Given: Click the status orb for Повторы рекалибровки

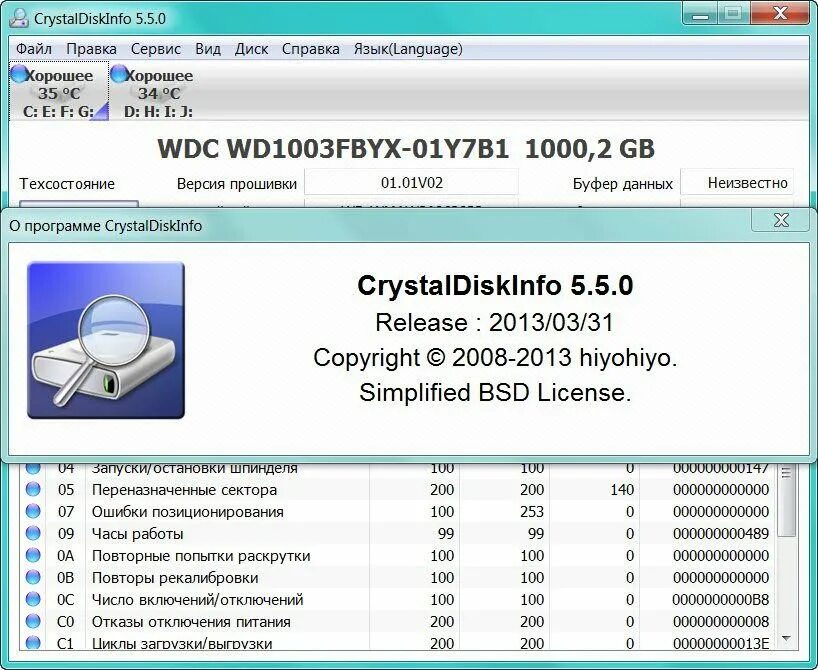Looking at the screenshot, I should 33,577.
